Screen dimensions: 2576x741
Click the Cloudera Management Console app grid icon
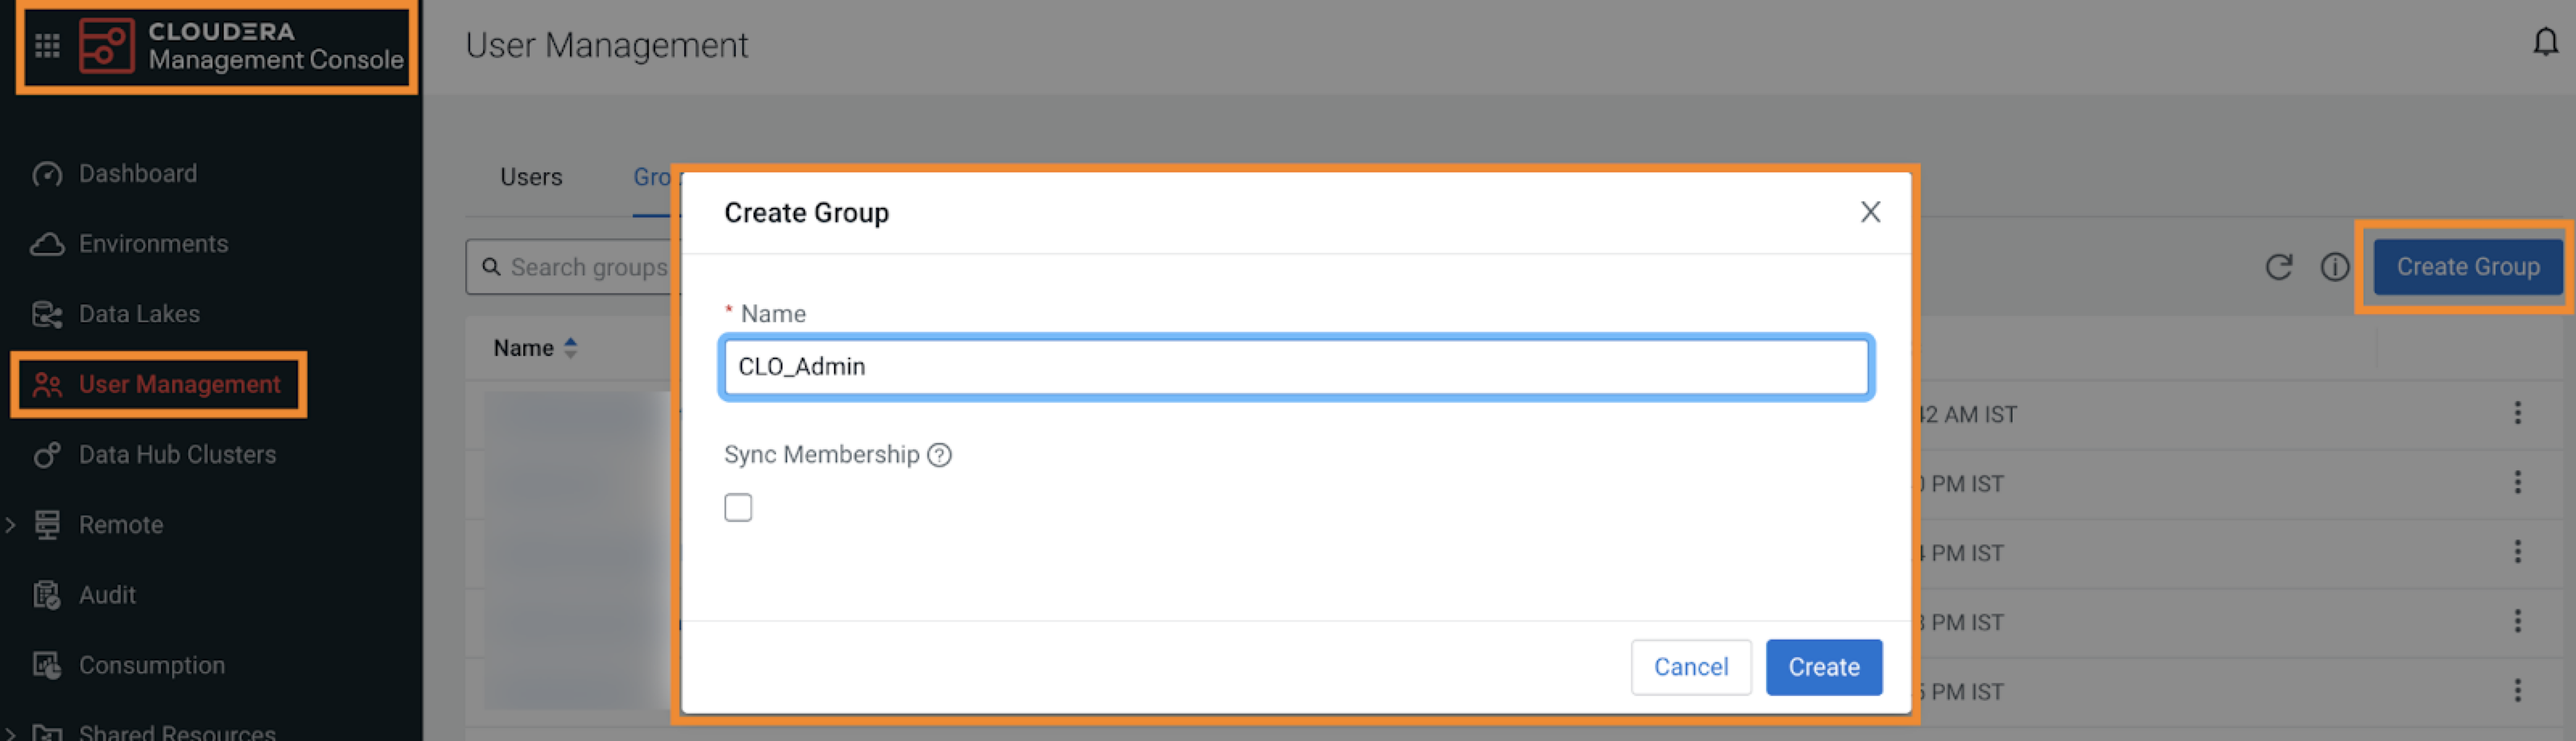point(47,45)
